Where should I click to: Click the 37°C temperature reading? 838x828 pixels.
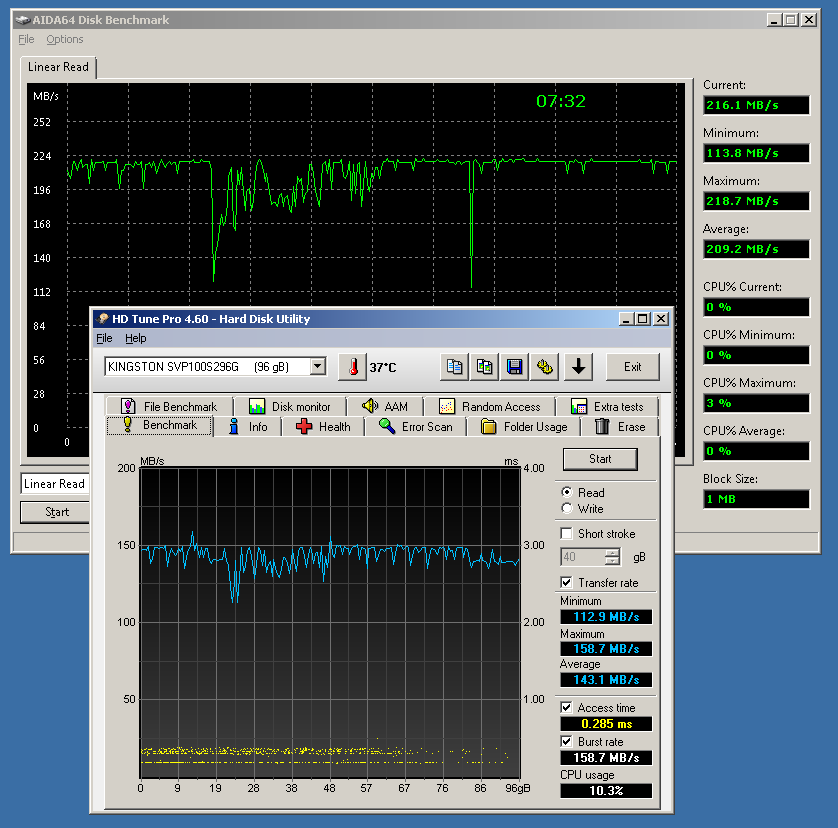point(383,368)
